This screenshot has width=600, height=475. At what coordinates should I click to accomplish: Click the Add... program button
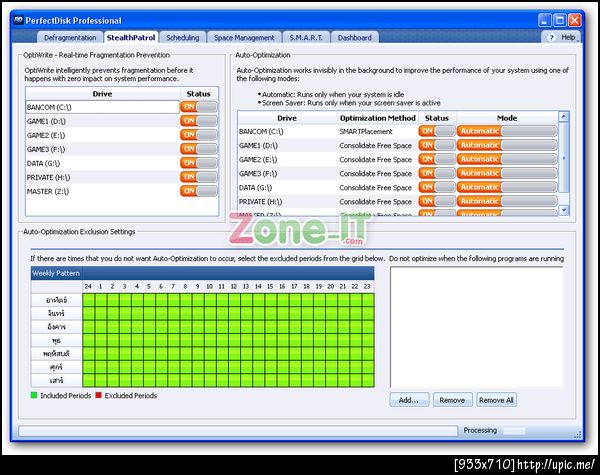point(409,400)
